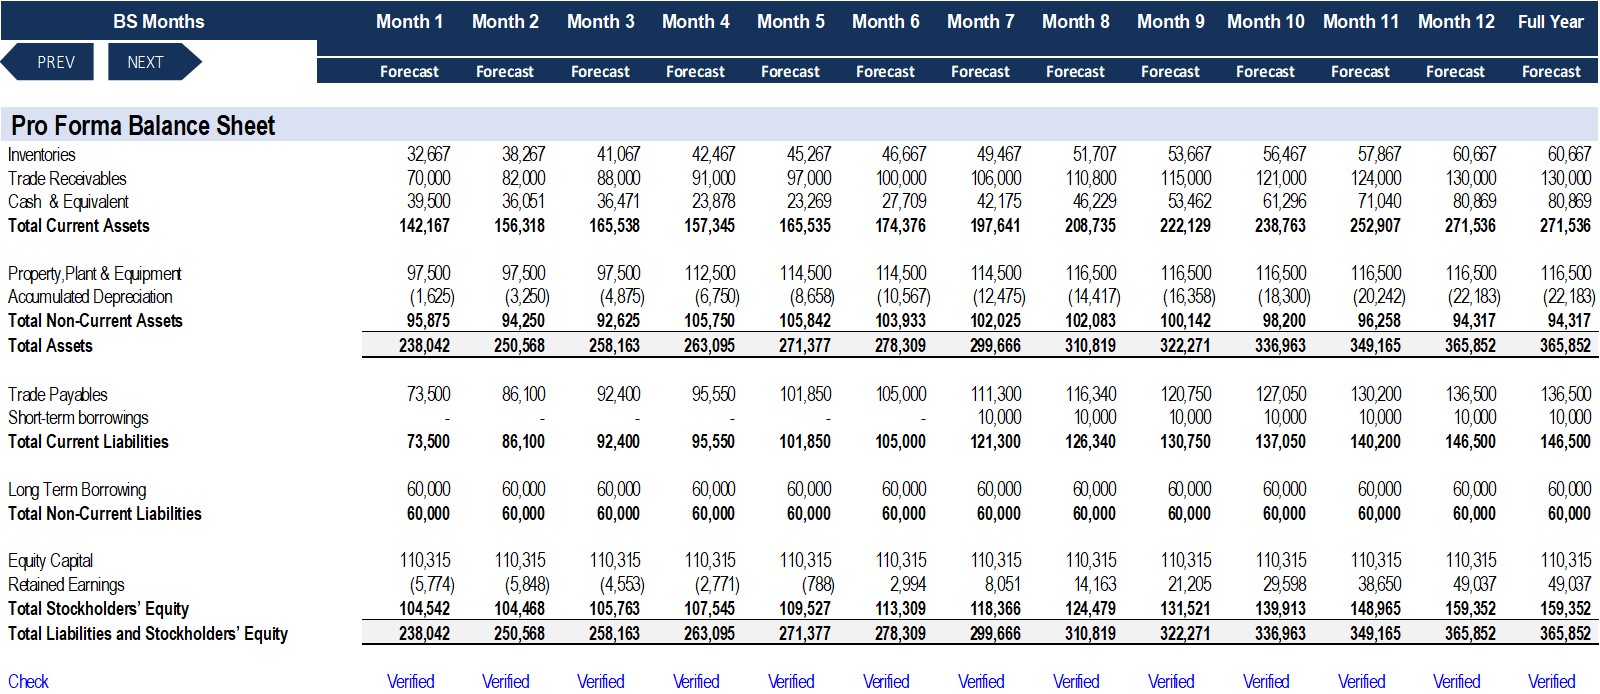Screen dimensions: 1600x694
Task: Select the Trade Receivables row label
Action: point(67,178)
